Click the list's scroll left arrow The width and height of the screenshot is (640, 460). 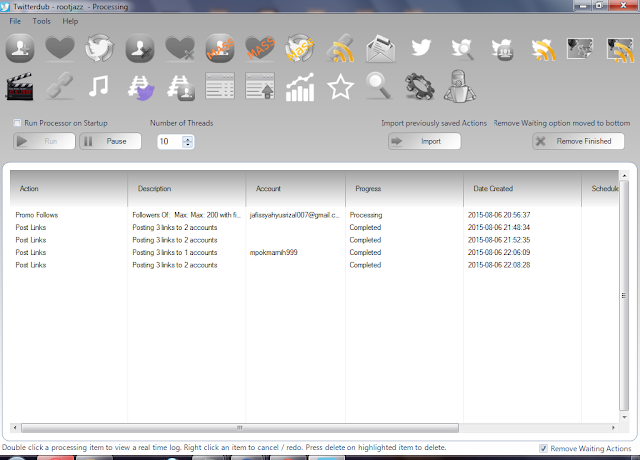point(15,428)
